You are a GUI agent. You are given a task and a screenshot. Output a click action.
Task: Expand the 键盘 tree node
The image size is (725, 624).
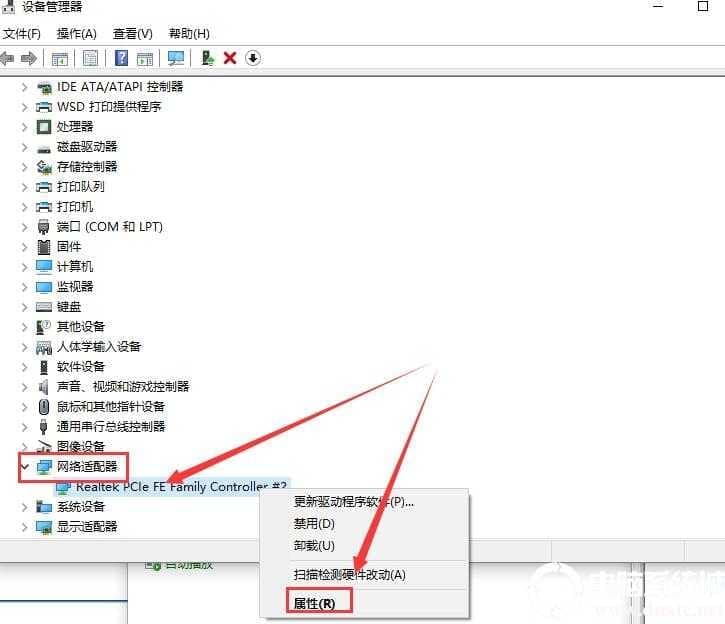25,307
